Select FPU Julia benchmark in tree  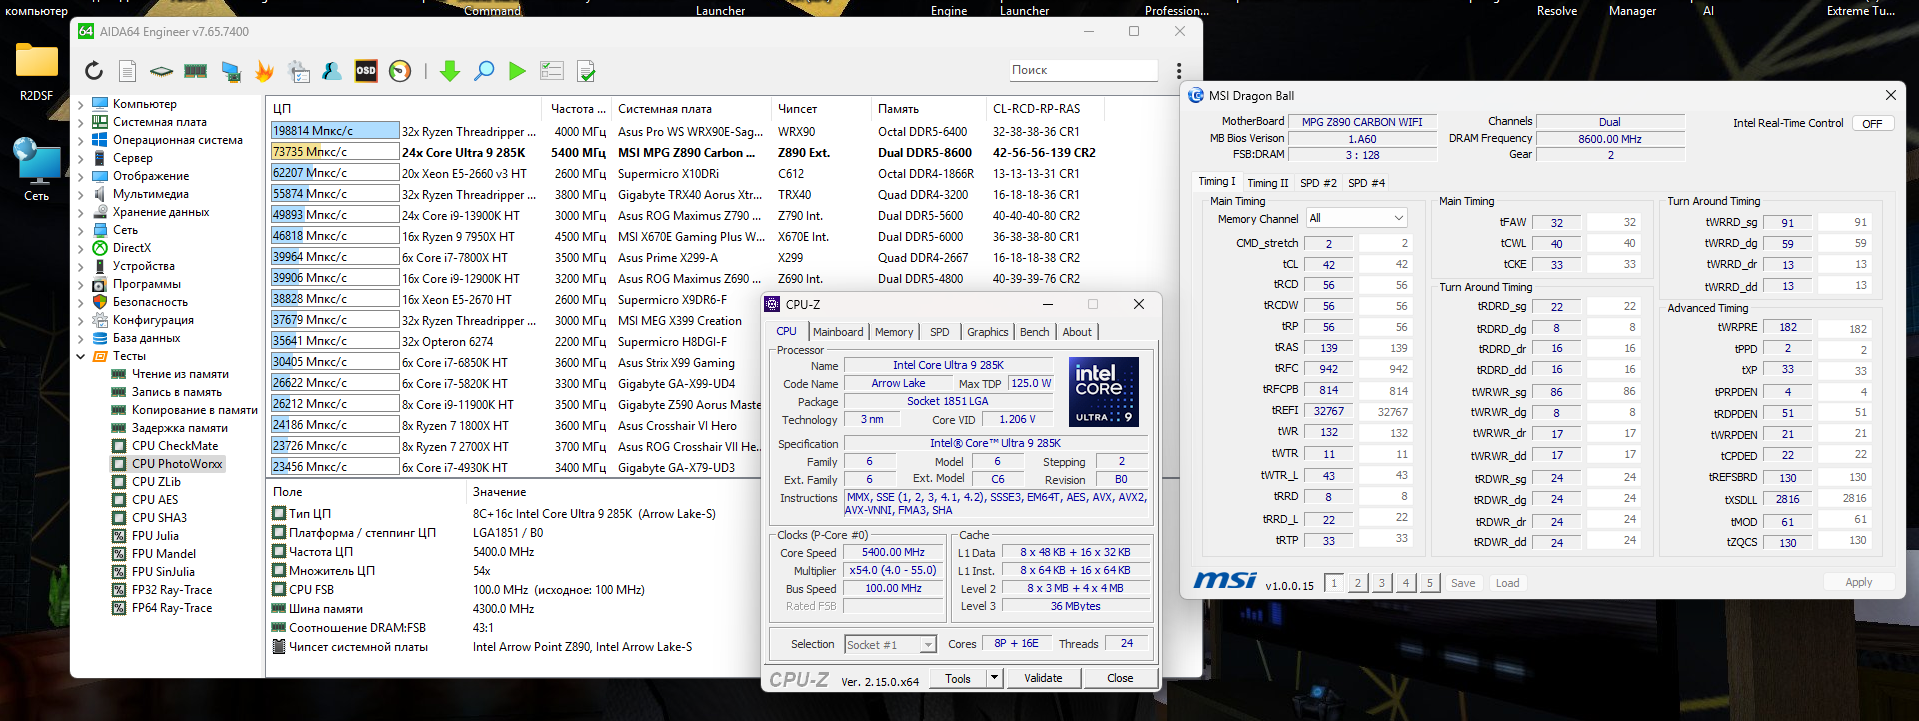tap(155, 536)
